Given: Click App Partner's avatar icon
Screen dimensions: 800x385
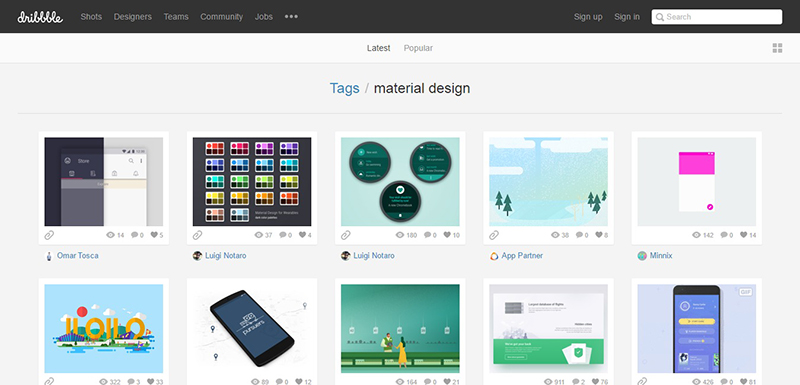Looking at the screenshot, I should [x=494, y=256].
